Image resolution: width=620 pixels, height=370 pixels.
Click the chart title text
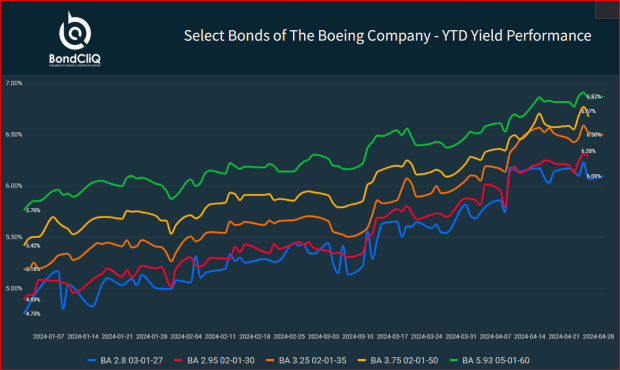click(388, 36)
